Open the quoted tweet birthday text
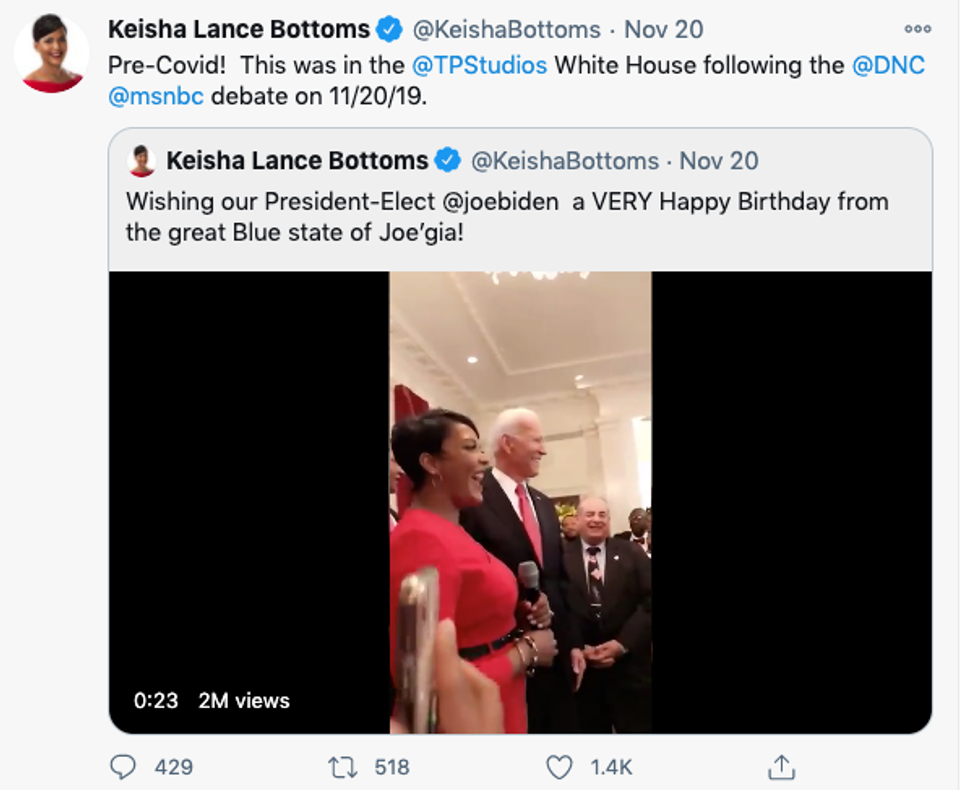This screenshot has width=980, height=790. point(507,218)
